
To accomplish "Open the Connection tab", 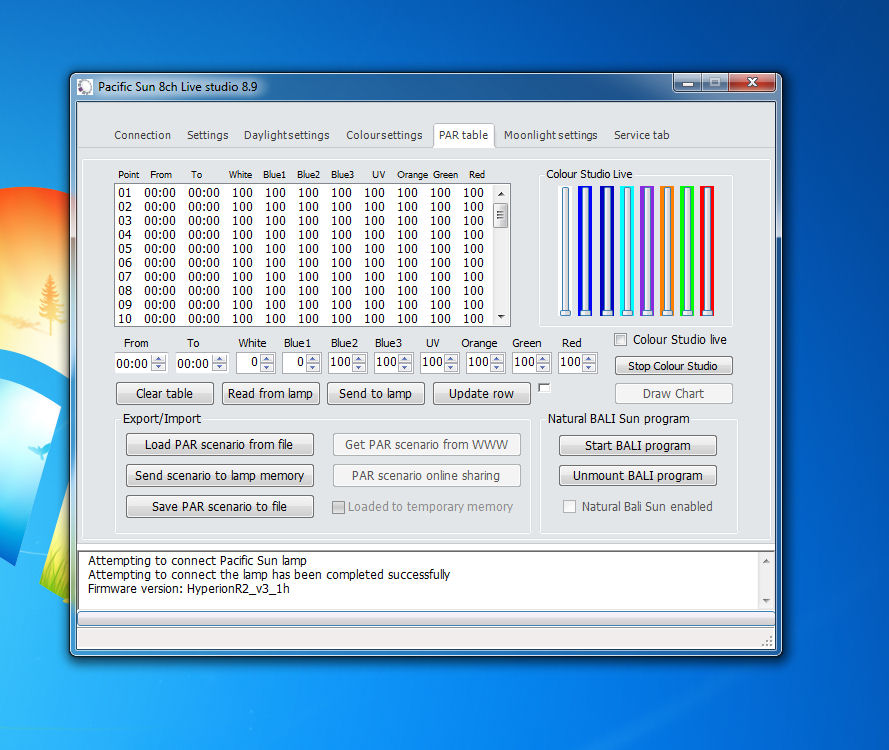I will point(142,135).
